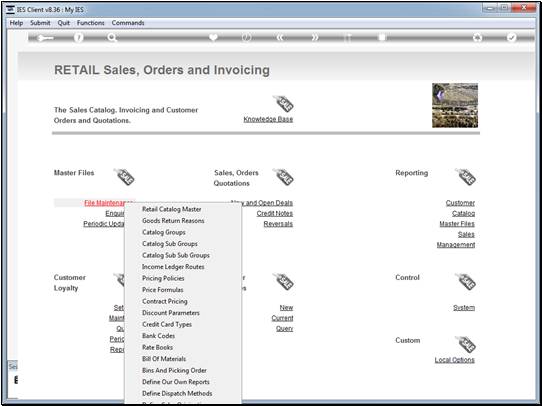Select Bill Of Materials menu entry
This screenshot has width=542, height=406.
164,359
